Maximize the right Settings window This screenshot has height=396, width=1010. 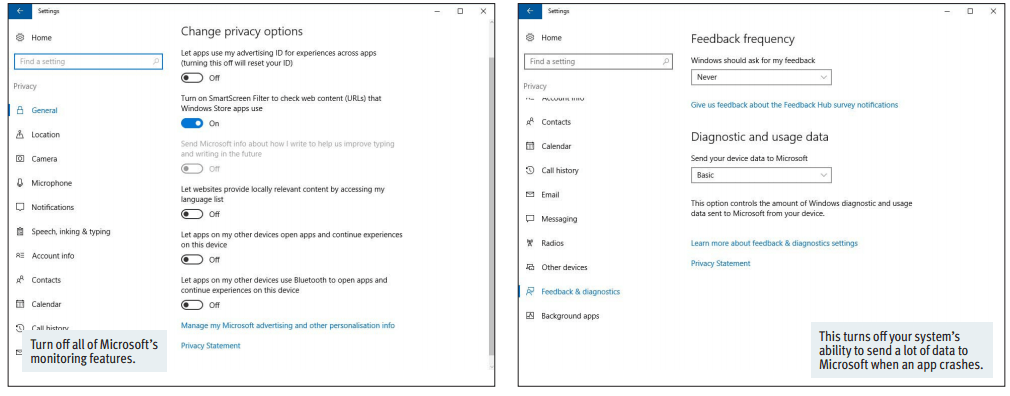[x=970, y=11]
